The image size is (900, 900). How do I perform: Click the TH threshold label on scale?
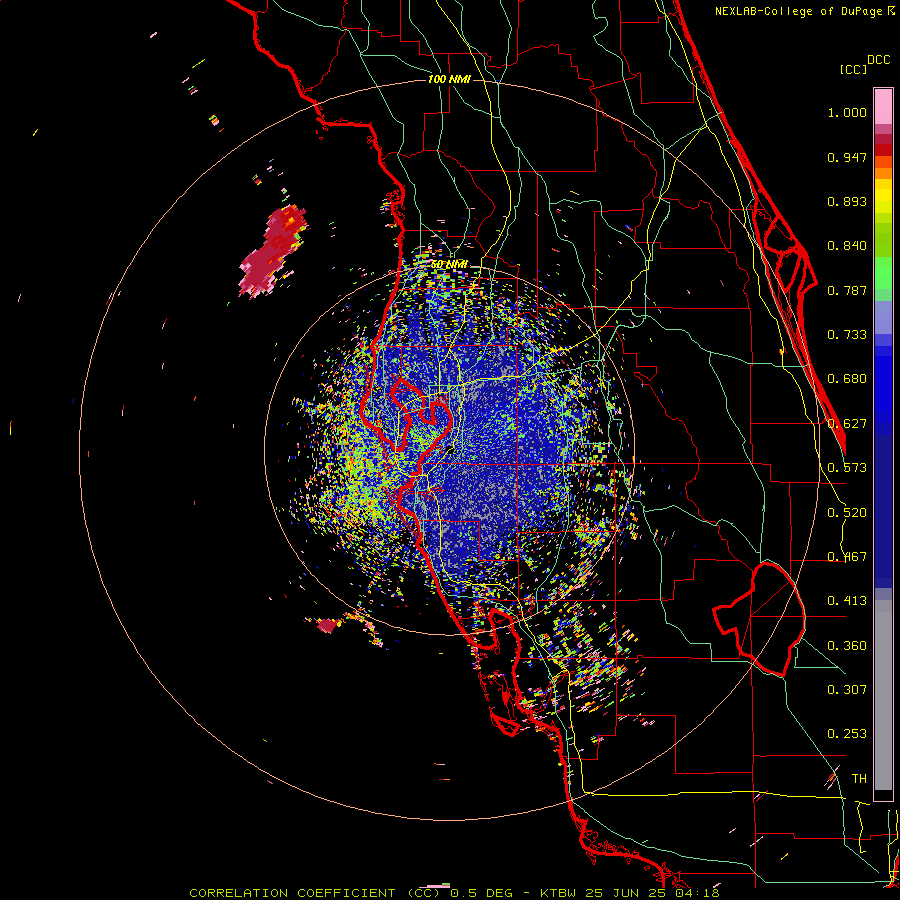pos(859,779)
